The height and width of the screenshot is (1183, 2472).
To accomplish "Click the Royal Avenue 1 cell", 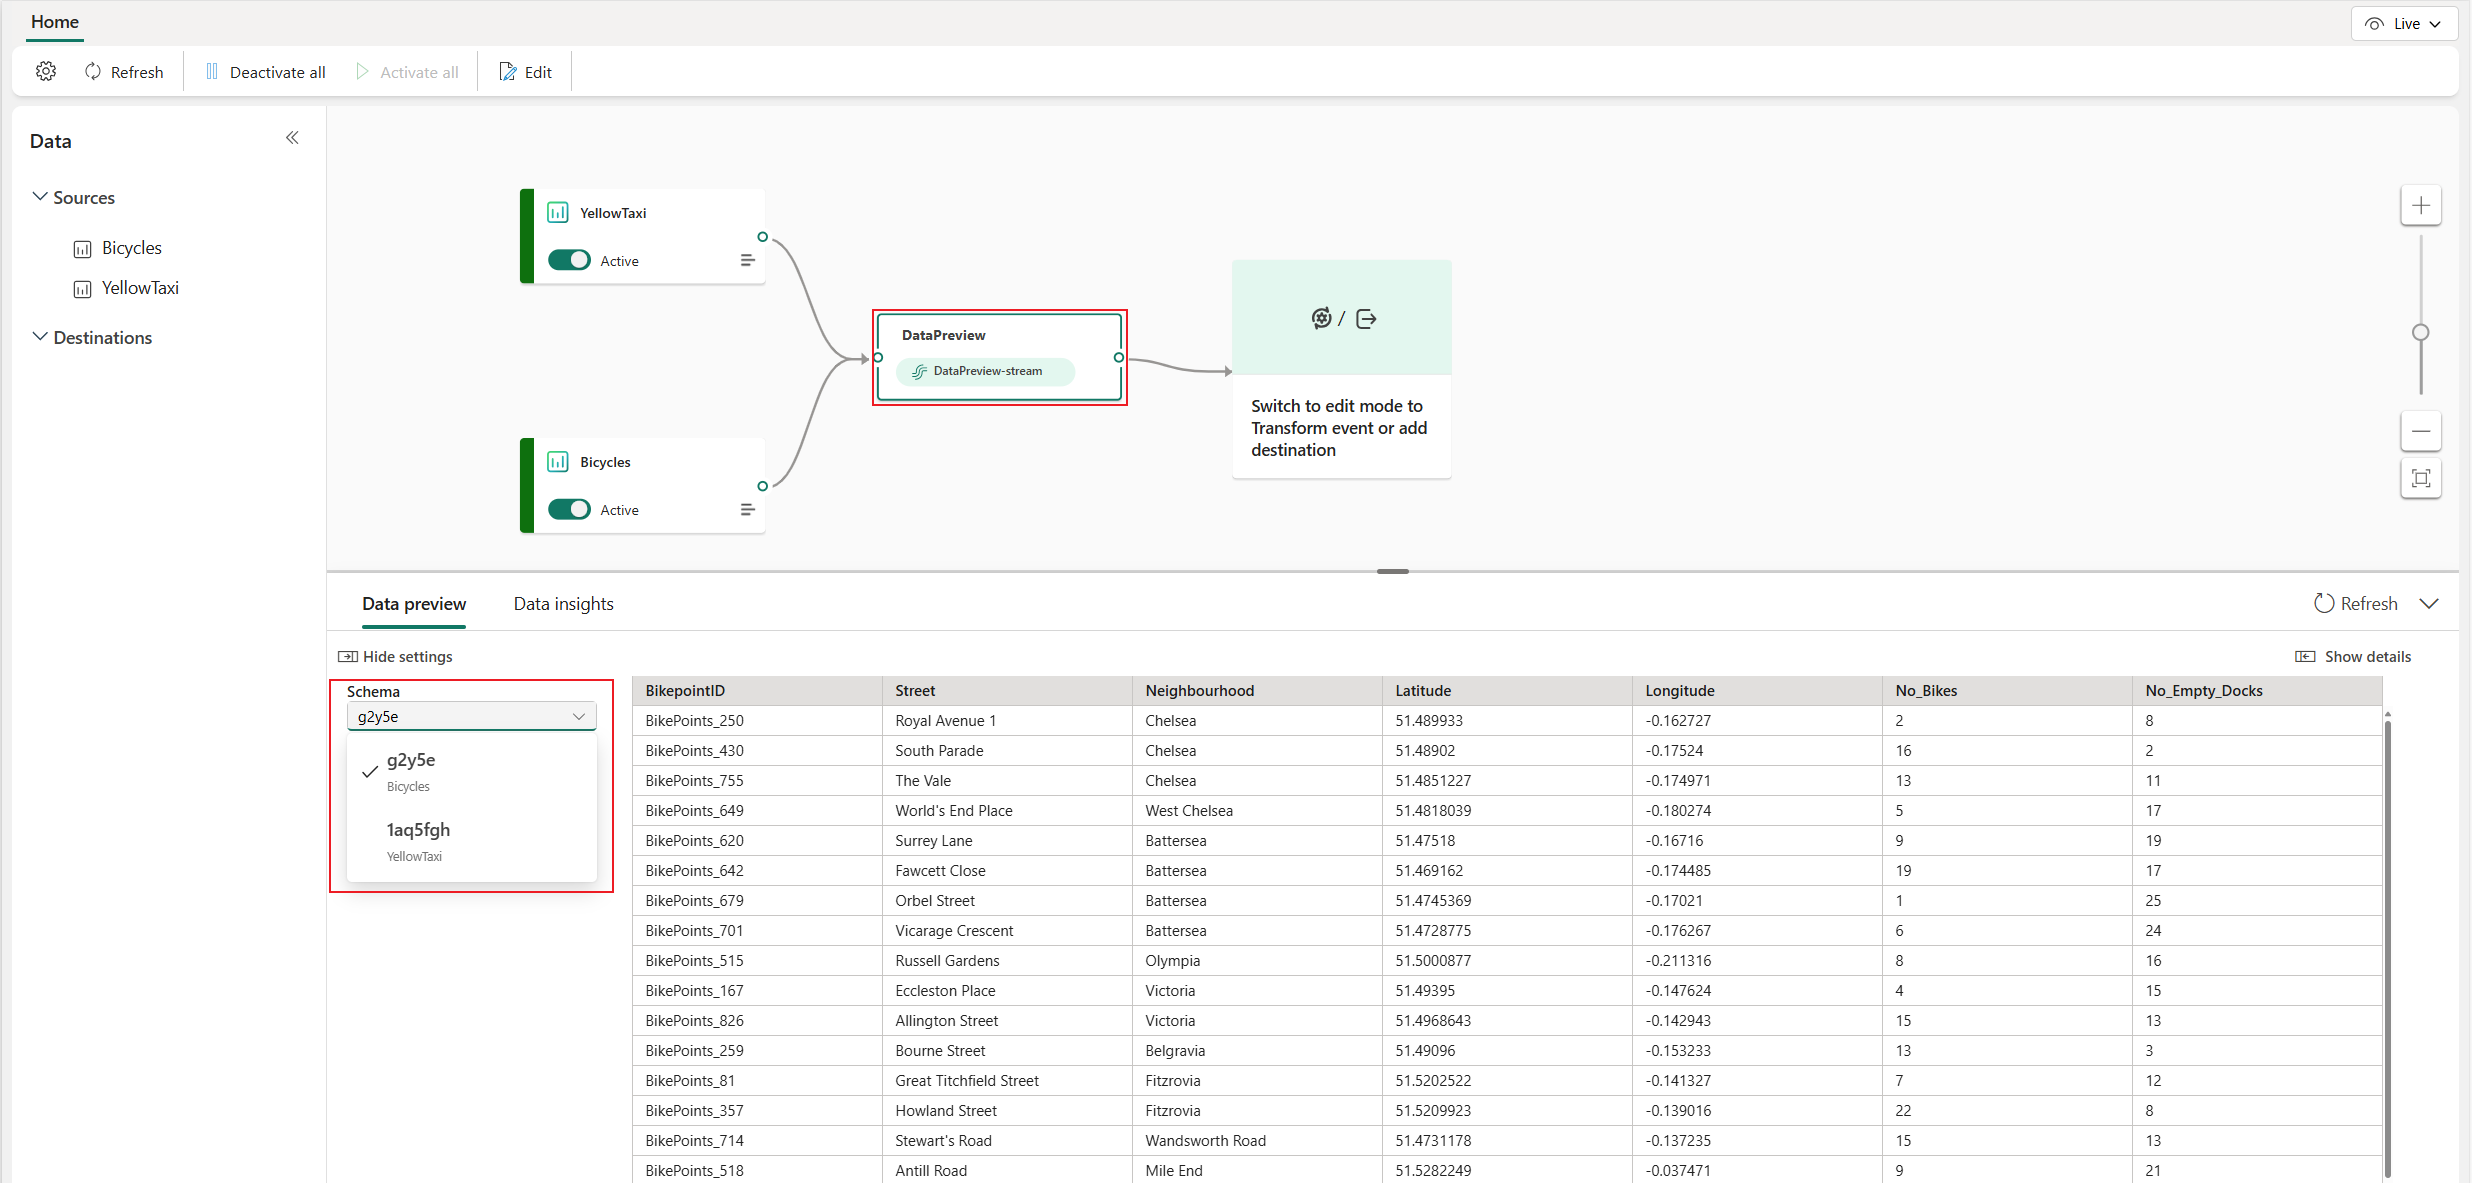I will coord(1007,721).
